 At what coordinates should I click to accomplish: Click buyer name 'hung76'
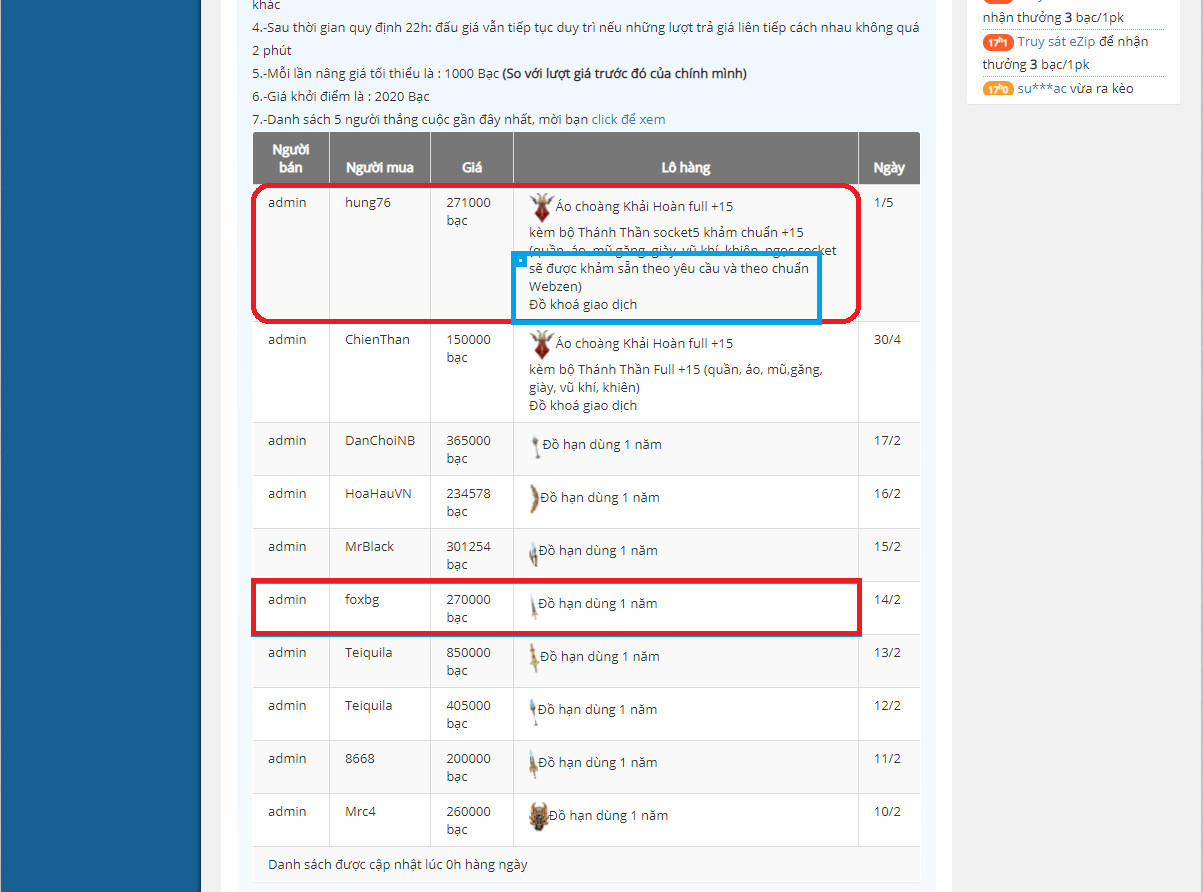point(366,203)
